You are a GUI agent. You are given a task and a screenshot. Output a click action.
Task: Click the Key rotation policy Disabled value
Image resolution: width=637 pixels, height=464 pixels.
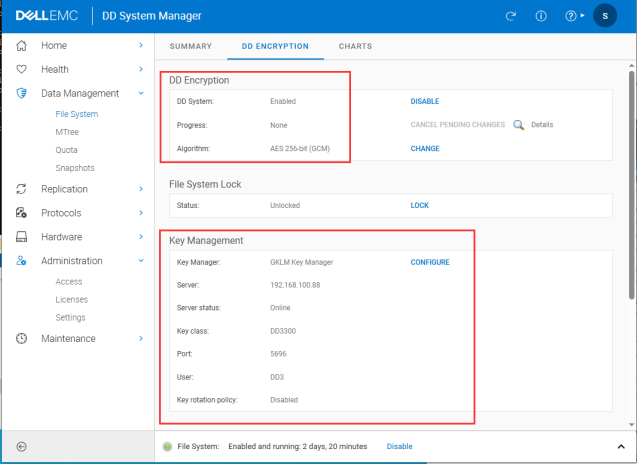click(x=284, y=400)
